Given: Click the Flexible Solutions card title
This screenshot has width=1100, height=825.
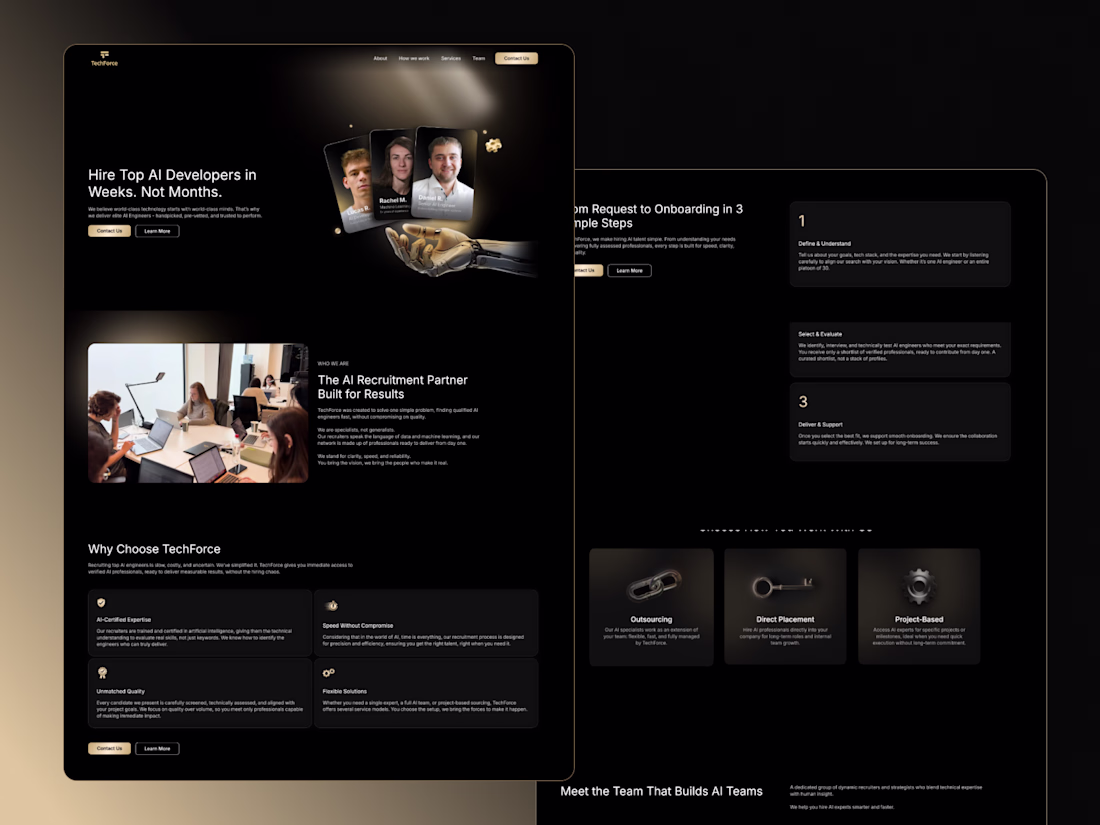Looking at the screenshot, I should point(344,691).
